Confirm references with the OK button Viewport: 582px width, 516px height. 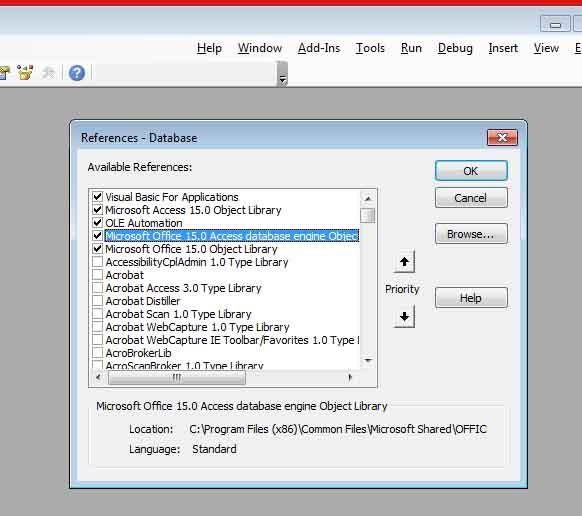click(471, 171)
